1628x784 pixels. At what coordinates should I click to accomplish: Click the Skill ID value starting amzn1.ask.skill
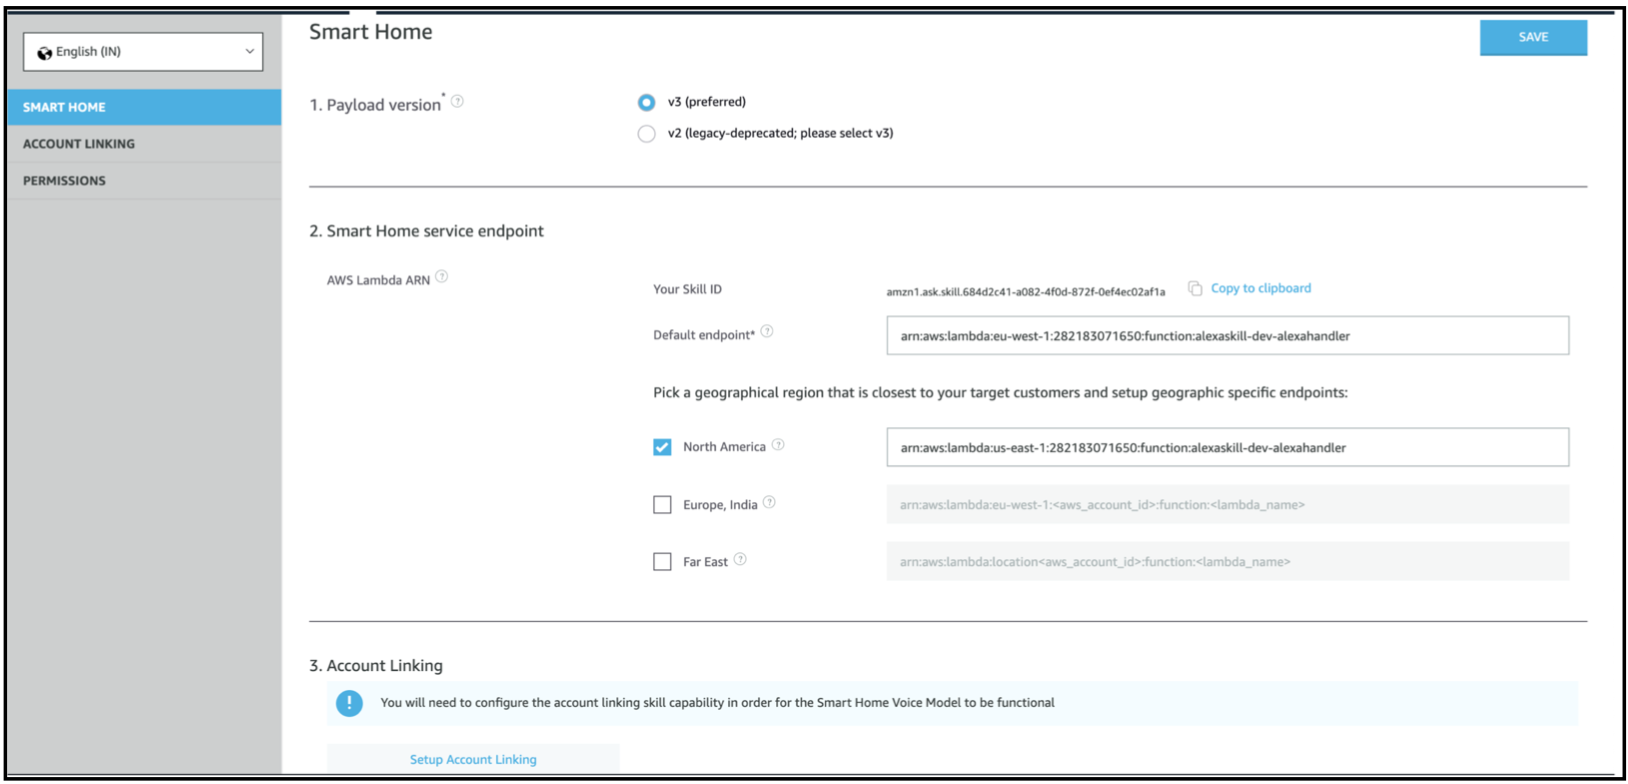pyautogui.click(x=1025, y=292)
